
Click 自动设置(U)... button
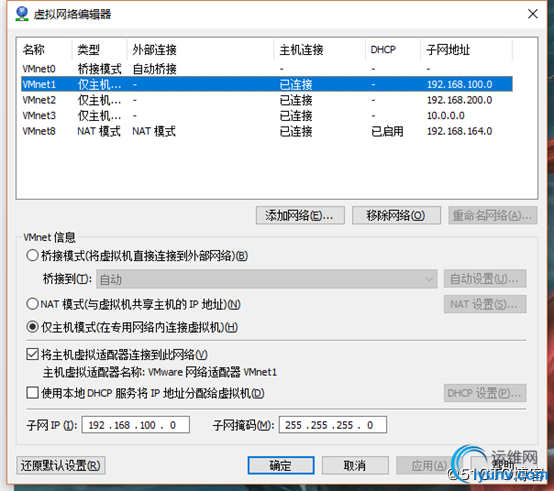(485, 279)
